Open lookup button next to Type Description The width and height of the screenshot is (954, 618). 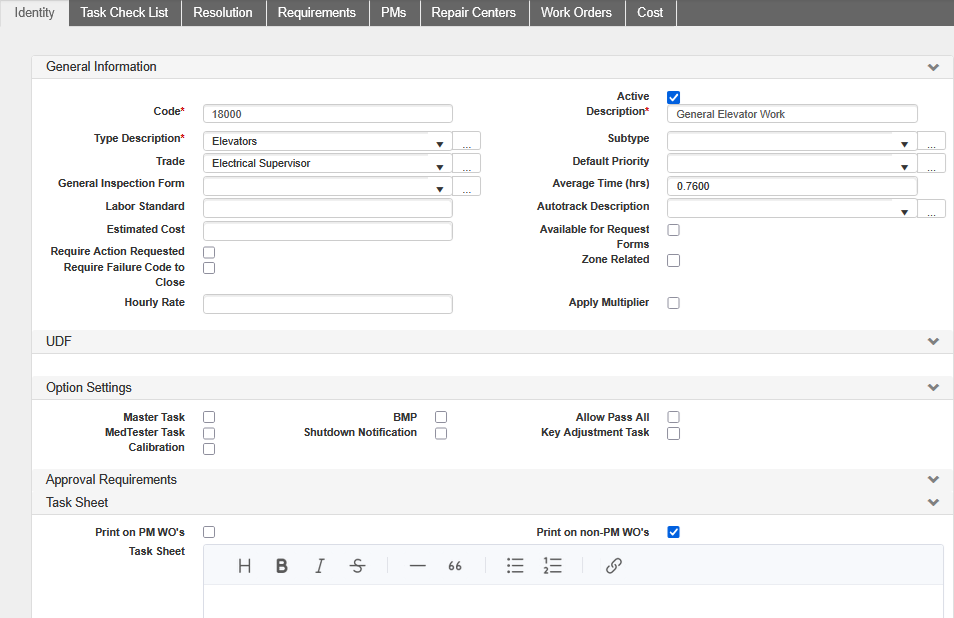[x=467, y=141]
